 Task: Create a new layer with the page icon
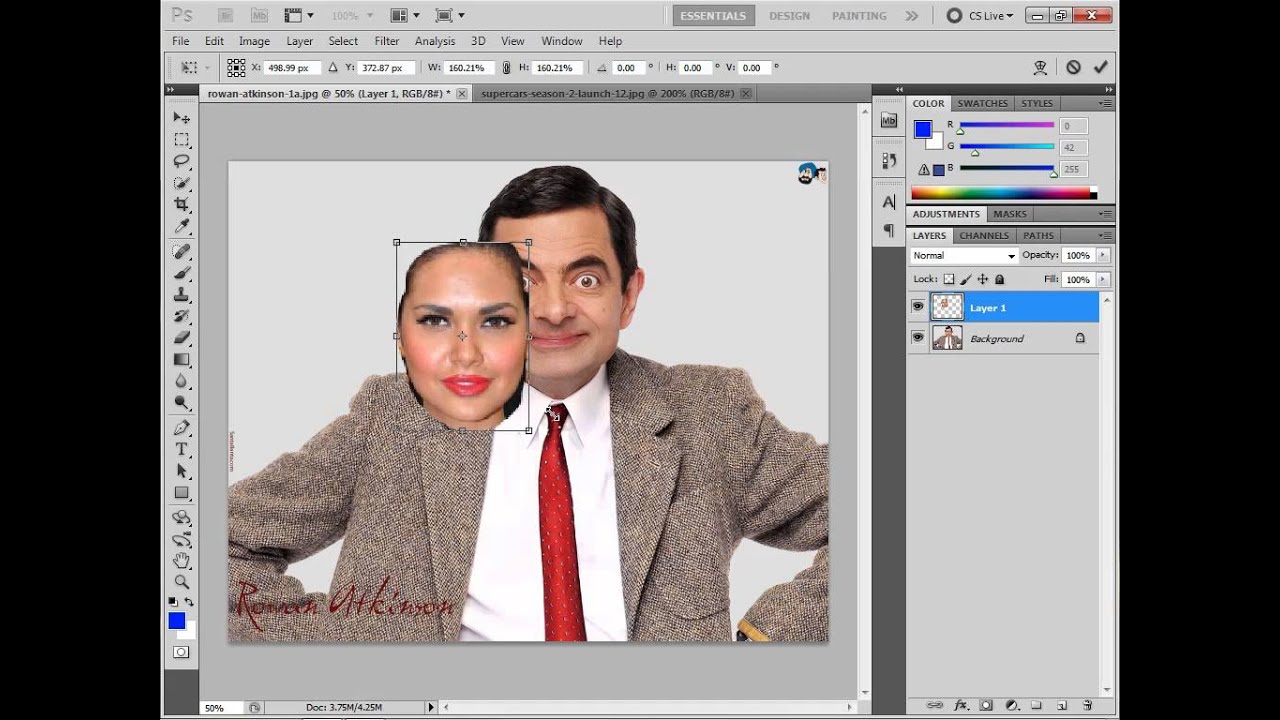(1062, 705)
